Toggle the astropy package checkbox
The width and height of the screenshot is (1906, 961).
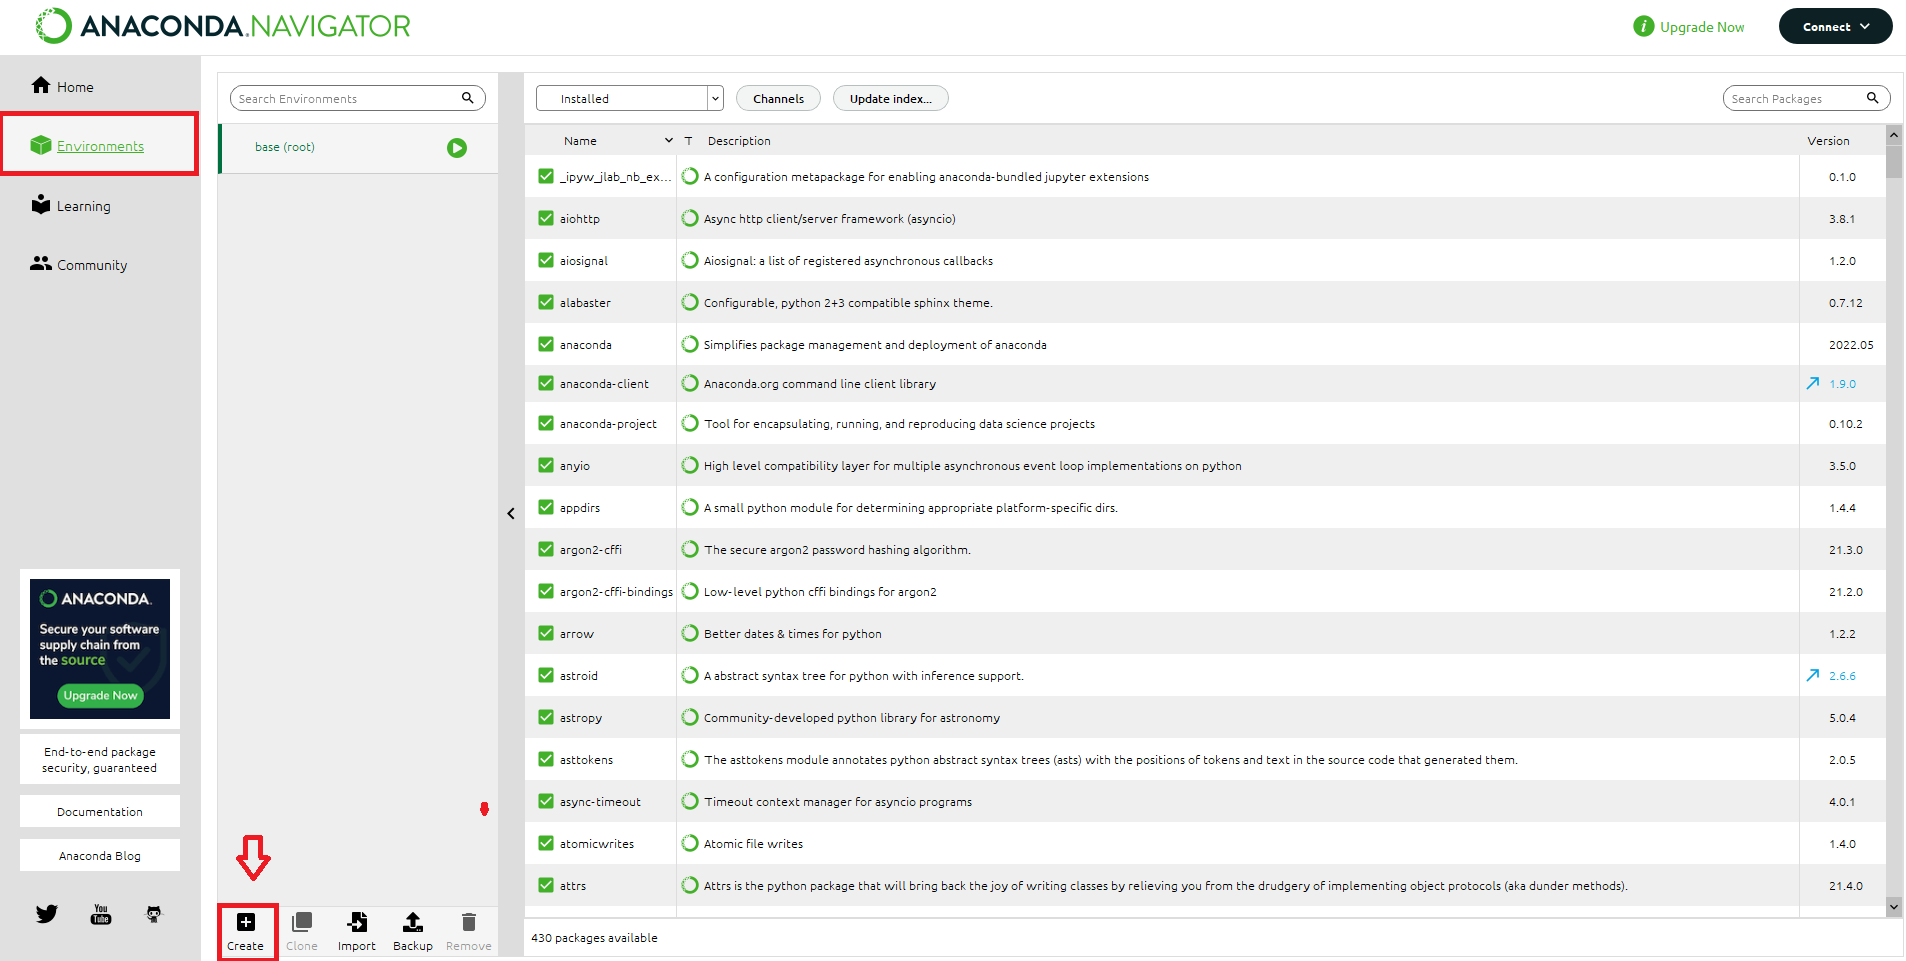coord(545,717)
